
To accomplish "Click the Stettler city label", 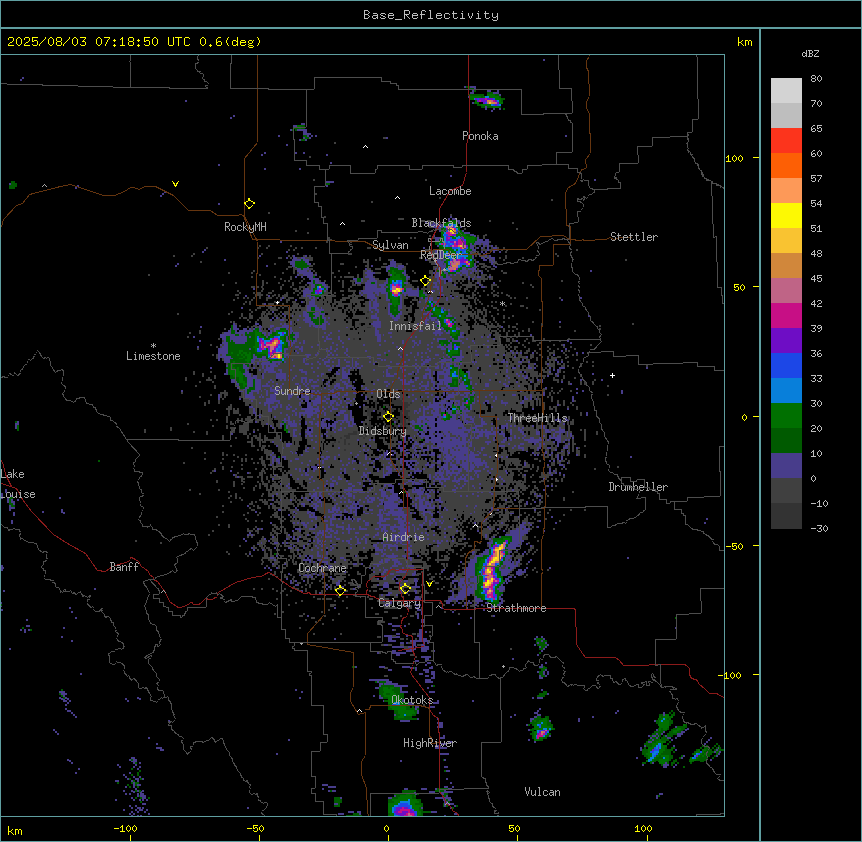I will pyautogui.click(x=634, y=237).
